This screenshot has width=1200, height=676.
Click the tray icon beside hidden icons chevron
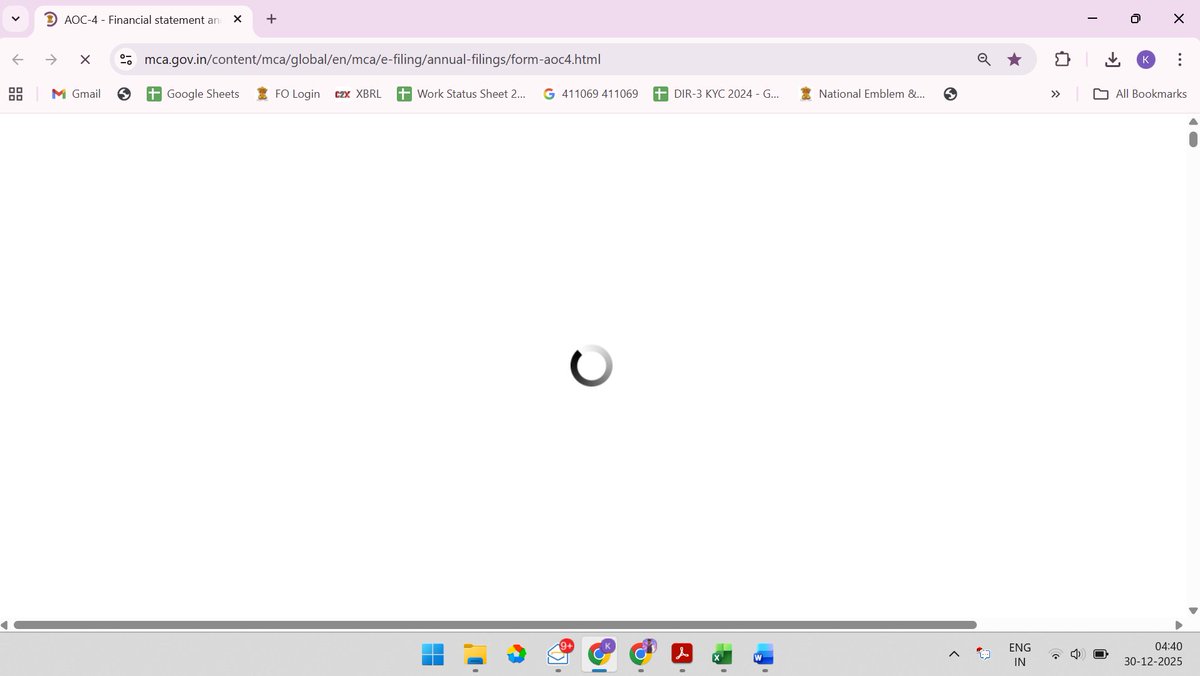tap(984, 654)
